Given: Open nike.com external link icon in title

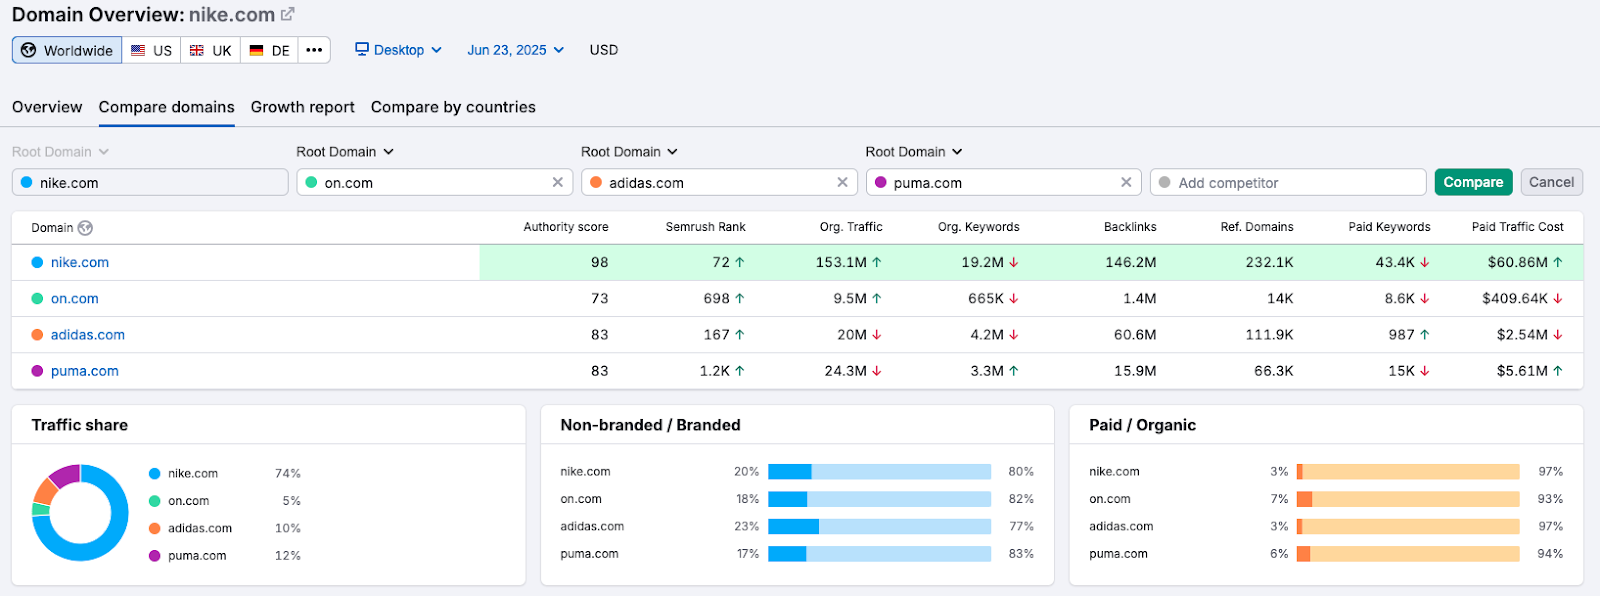Looking at the screenshot, I should (x=288, y=15).
